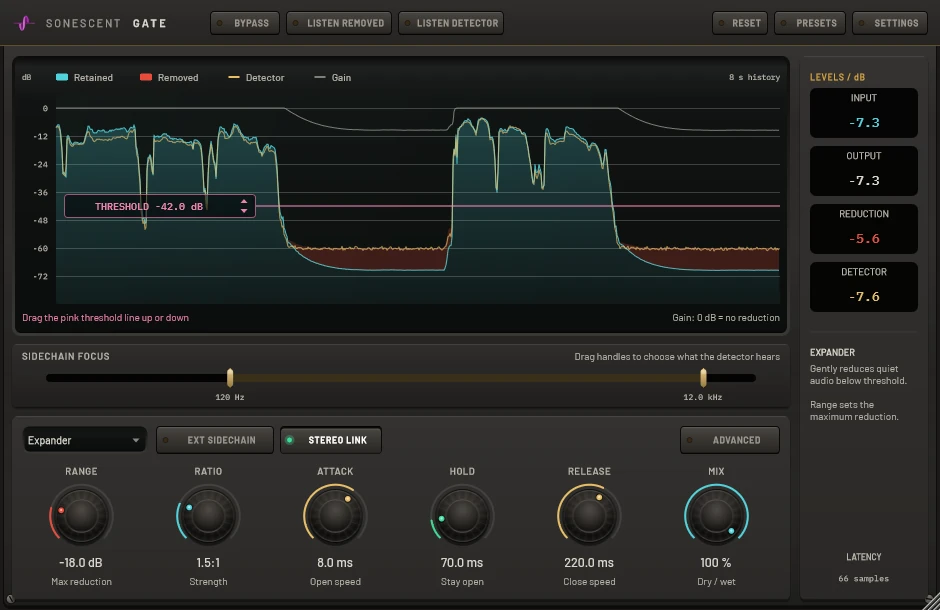Click the 70.0 ms hold value

pyautogui.click(x=462, y=563)
